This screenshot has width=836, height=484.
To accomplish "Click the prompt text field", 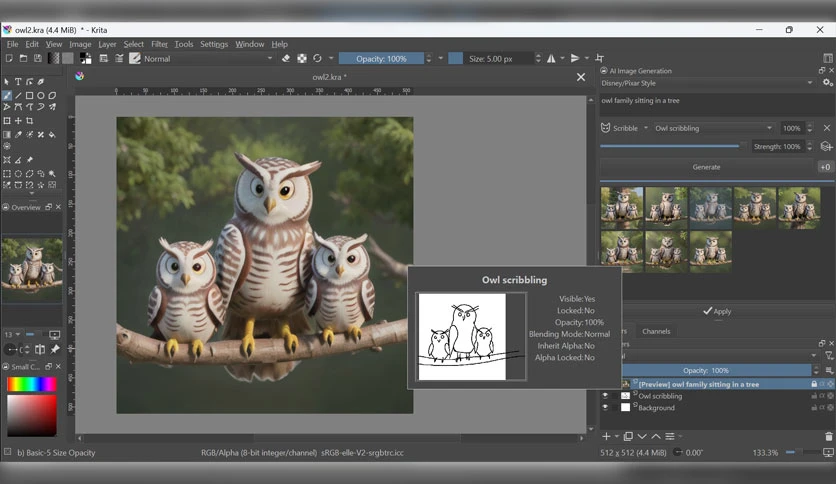I will (717, 105).
